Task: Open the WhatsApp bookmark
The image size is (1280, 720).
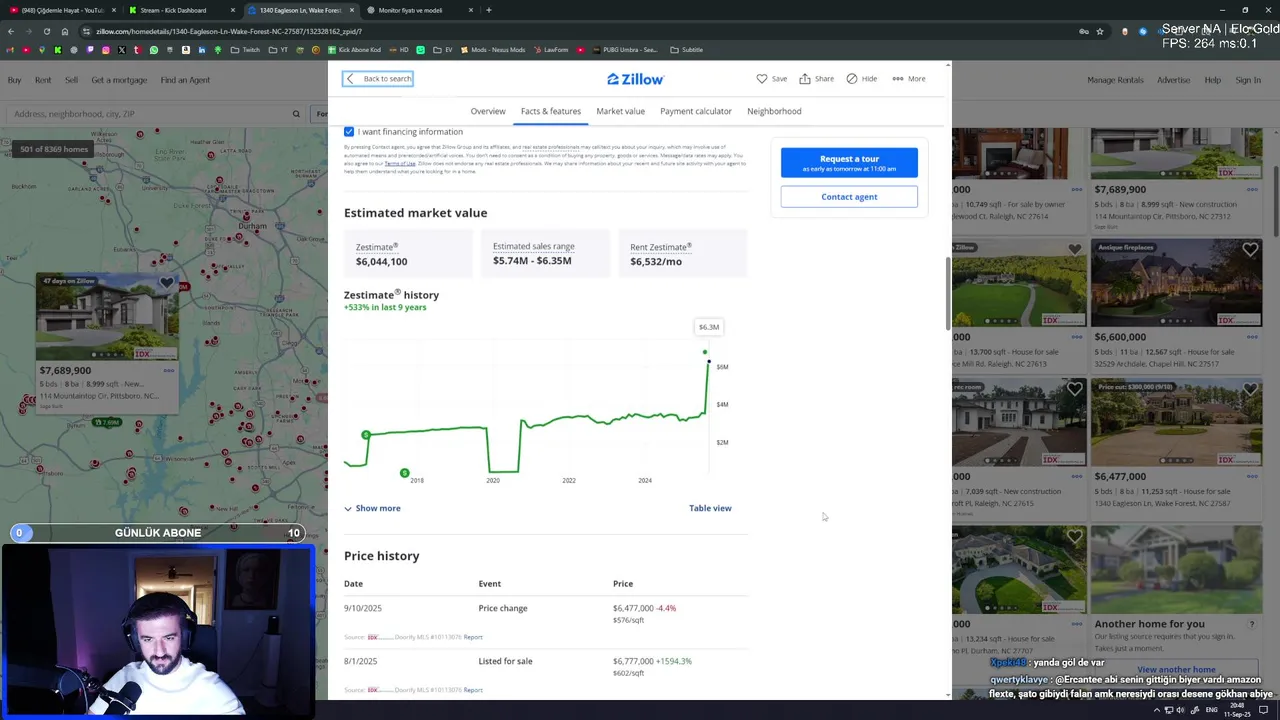Action: click(x=154, y=50)
